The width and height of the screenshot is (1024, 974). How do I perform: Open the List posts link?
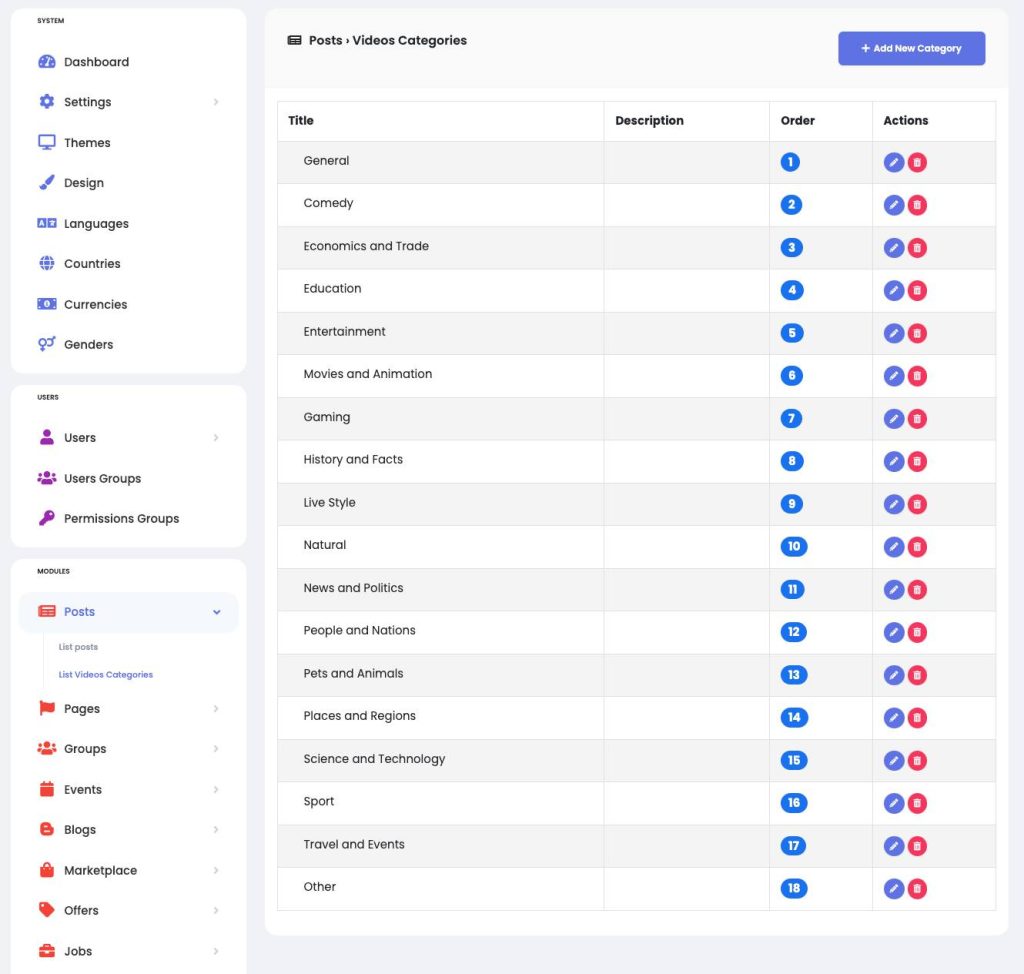click(78, 647)
